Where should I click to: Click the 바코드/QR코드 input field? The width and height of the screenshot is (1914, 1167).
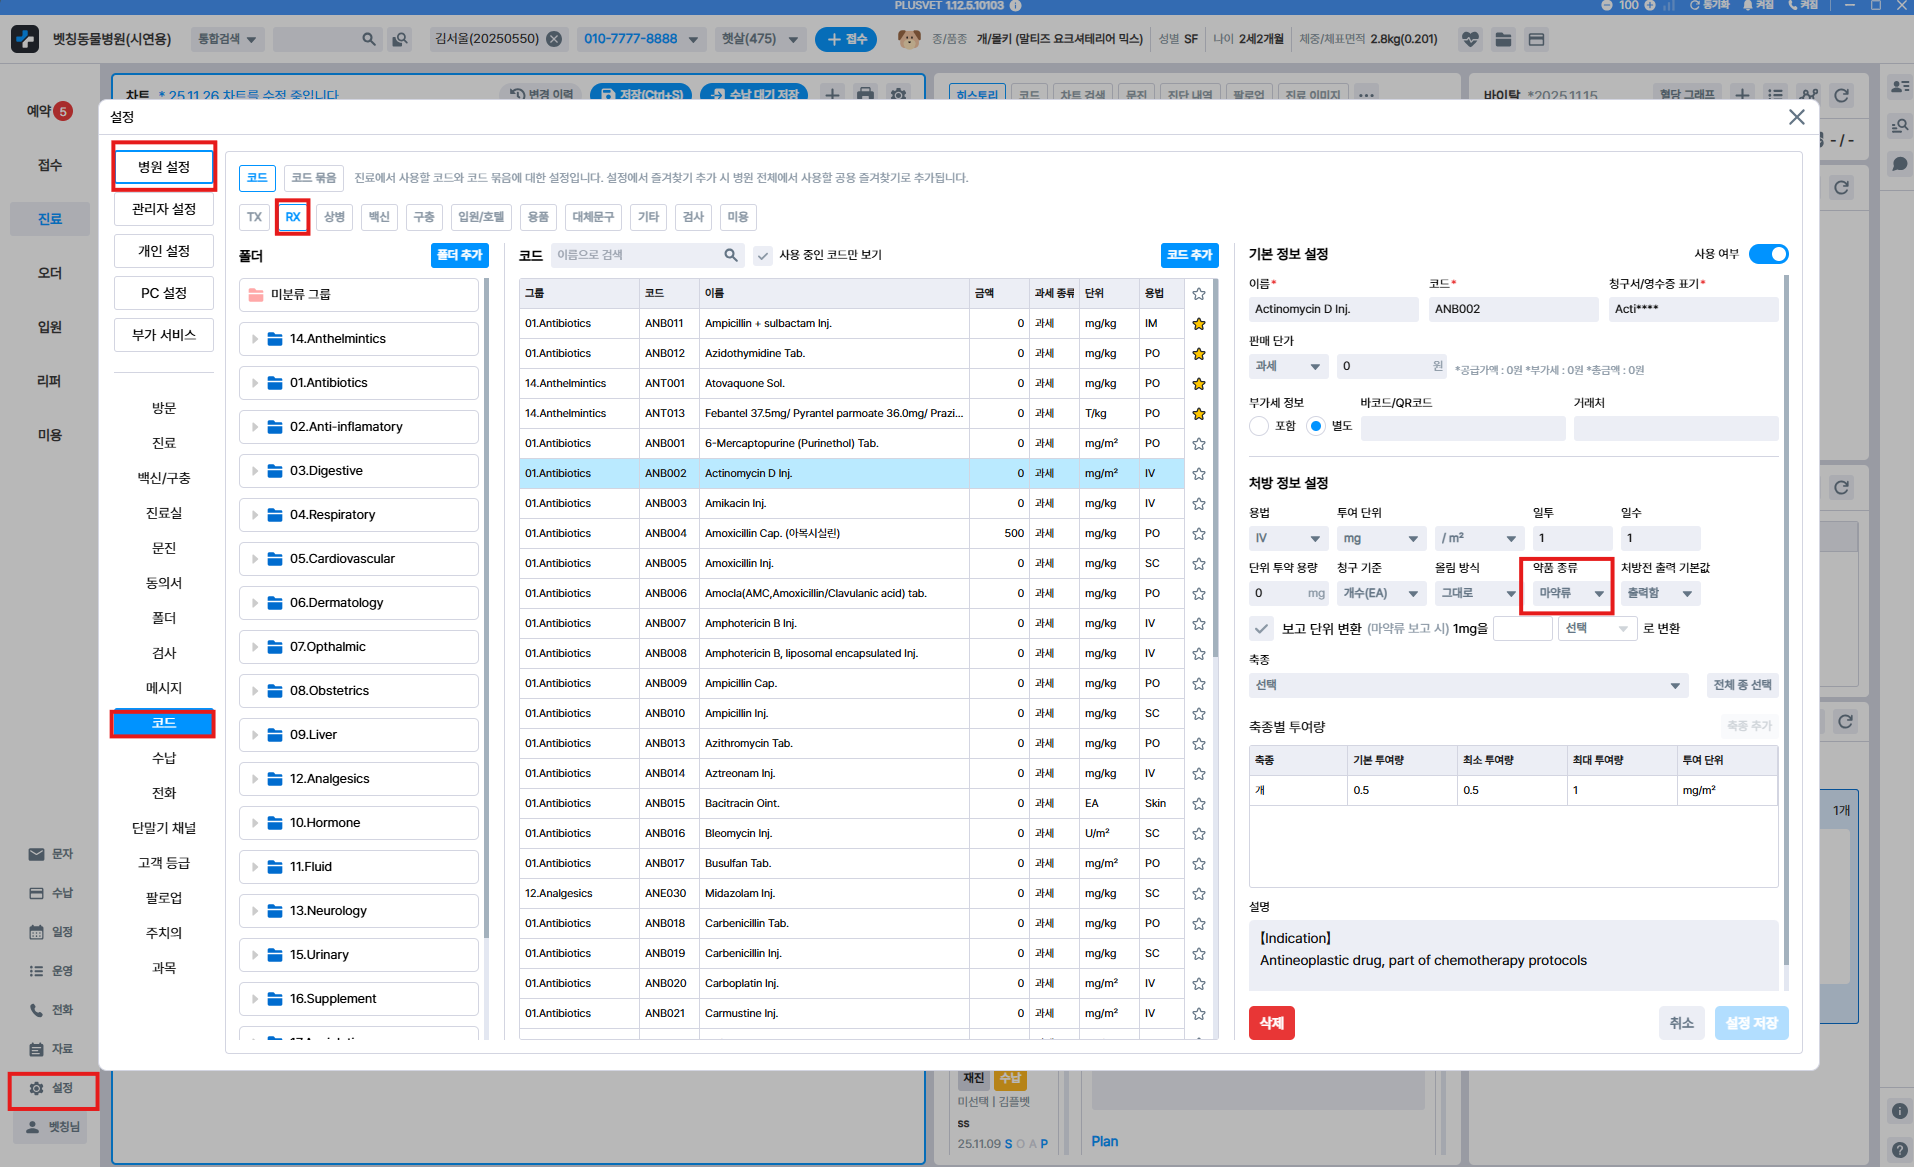point(1462,428)
